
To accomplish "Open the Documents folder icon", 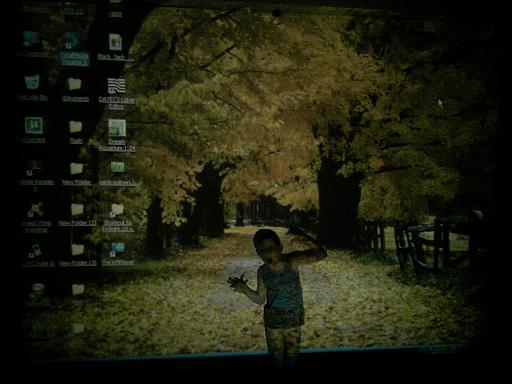I will click(x=75, y=84).
